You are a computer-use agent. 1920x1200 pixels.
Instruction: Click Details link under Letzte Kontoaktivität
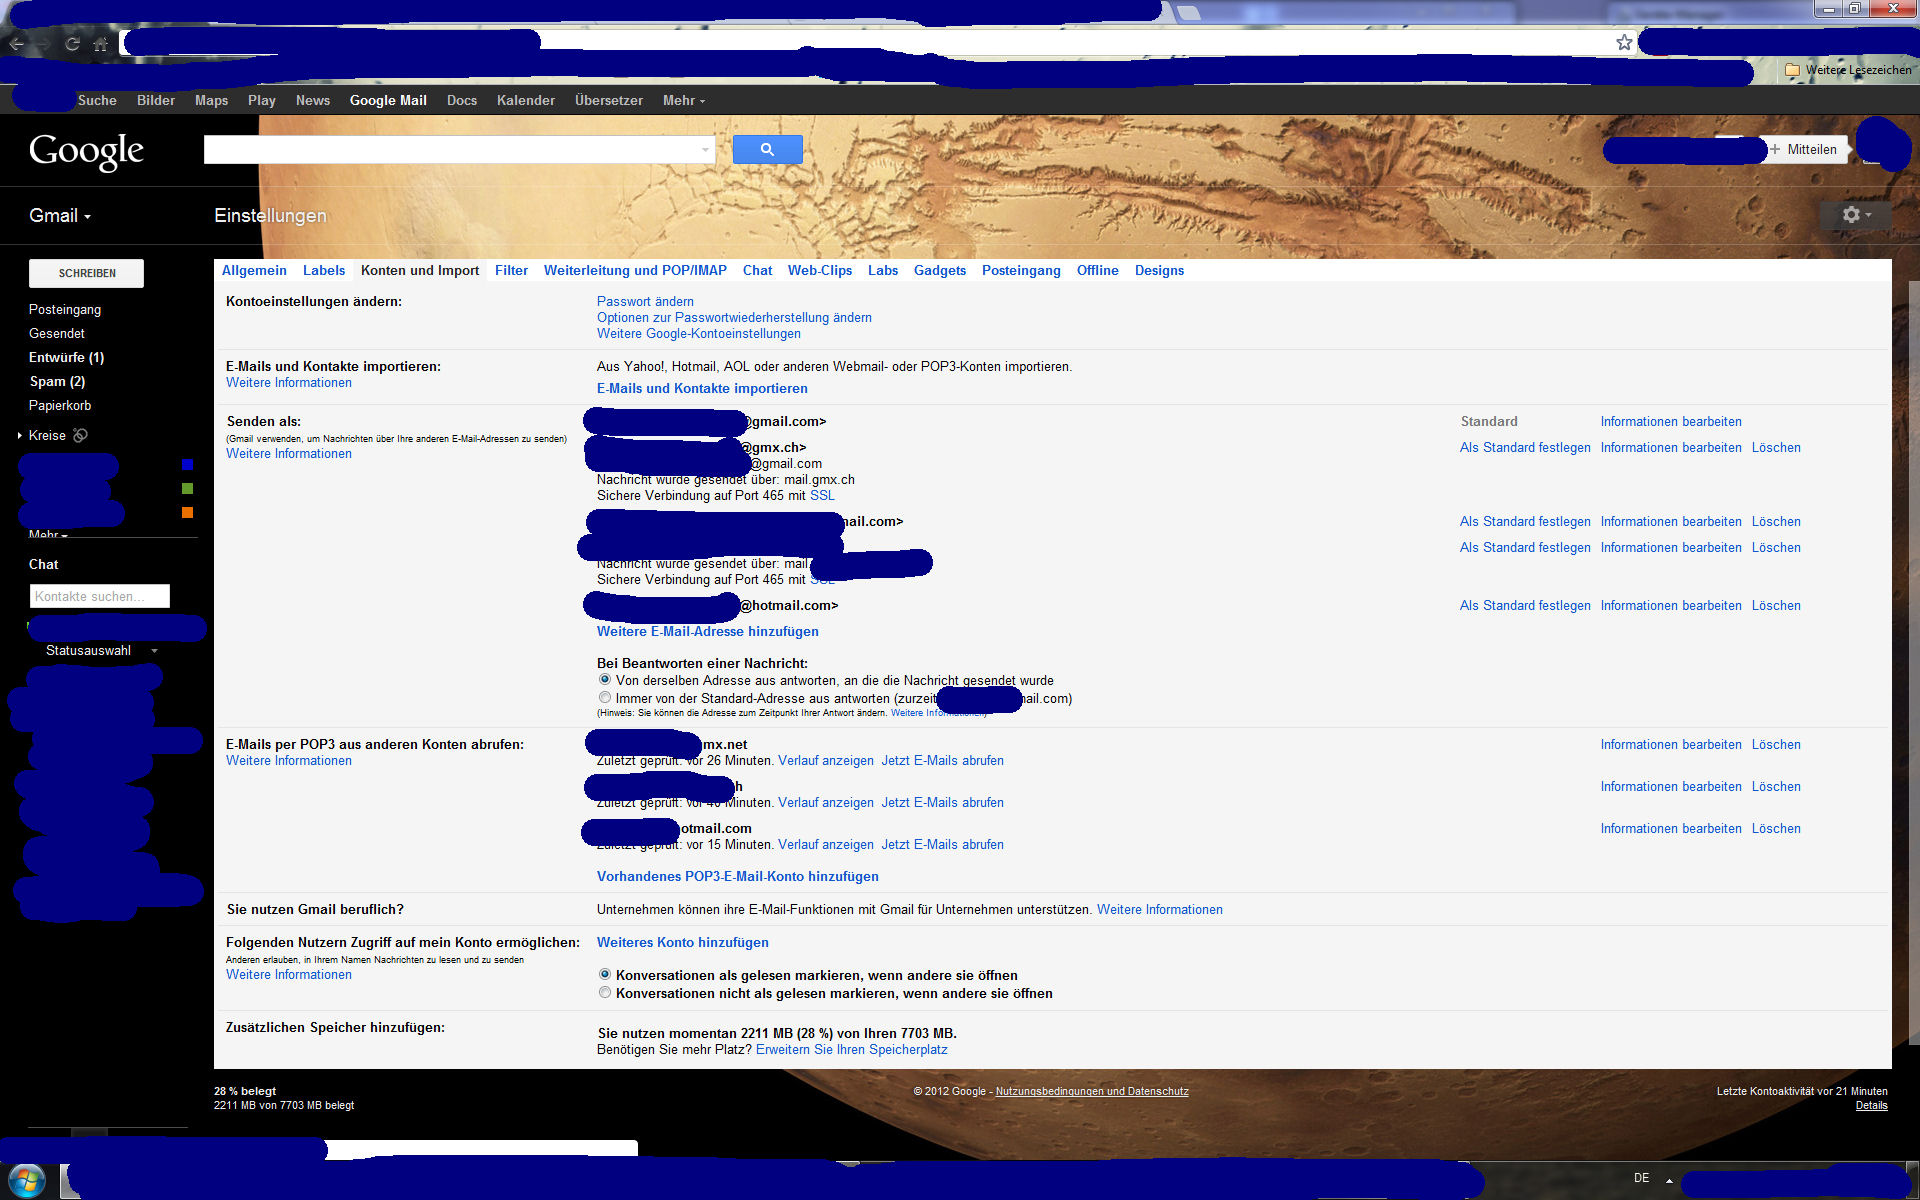1871,1105
